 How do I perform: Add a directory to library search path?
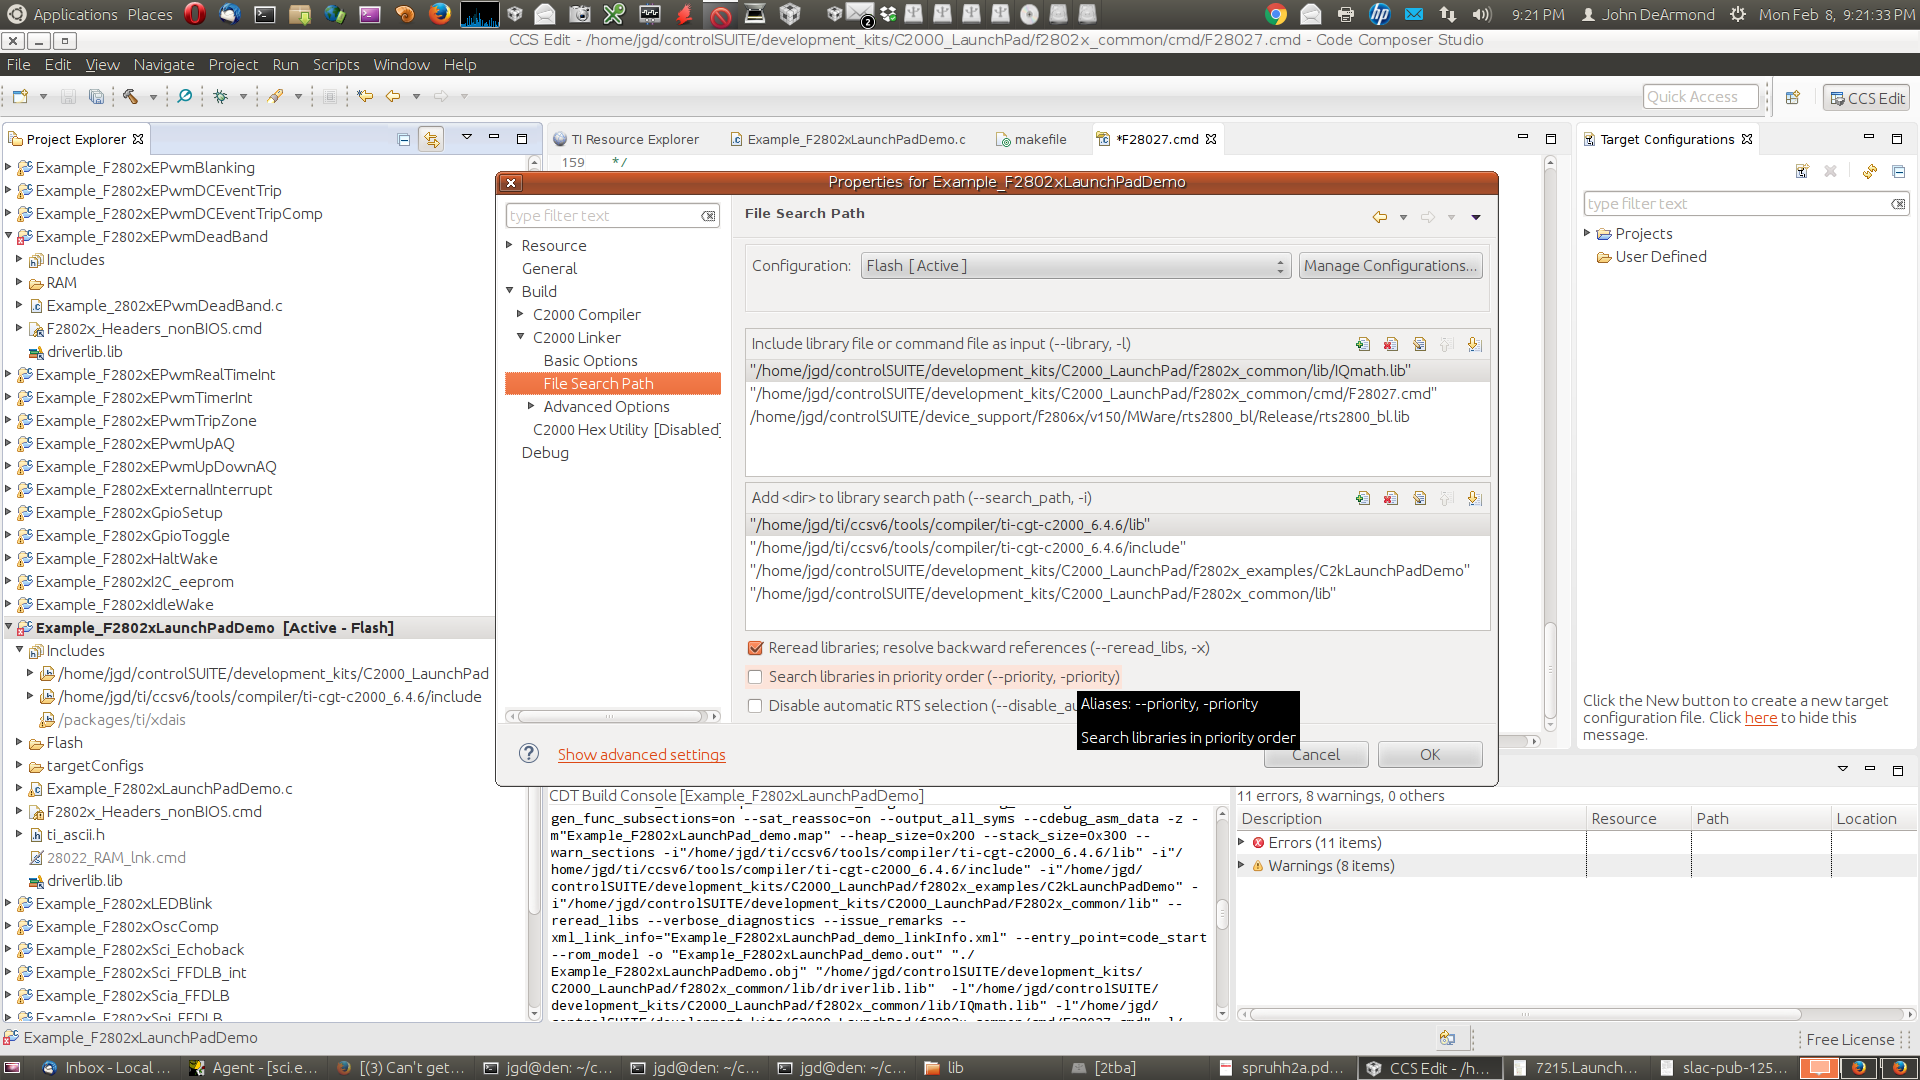pyautogui.click(x=1362, y=498)
